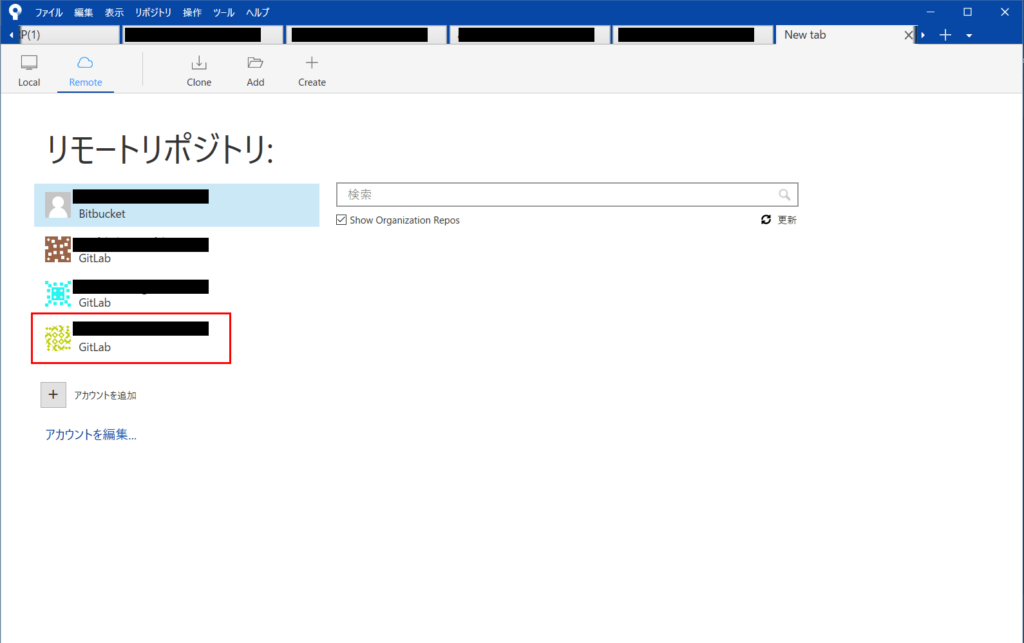
Task: Click the Sourcetree logo icon in title bar
Action: [14, 12]
